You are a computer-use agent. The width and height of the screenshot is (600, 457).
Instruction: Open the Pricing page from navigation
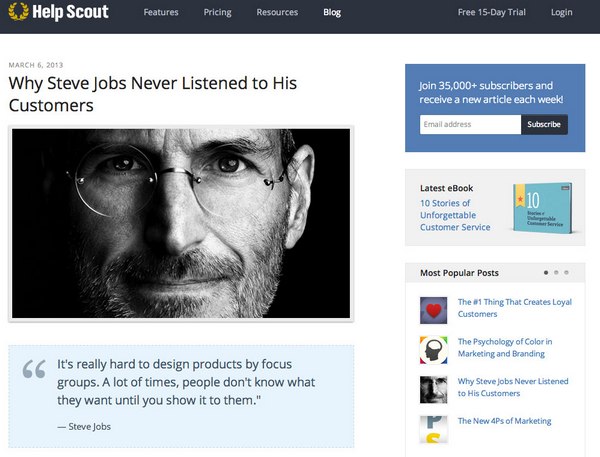point(217,12)
